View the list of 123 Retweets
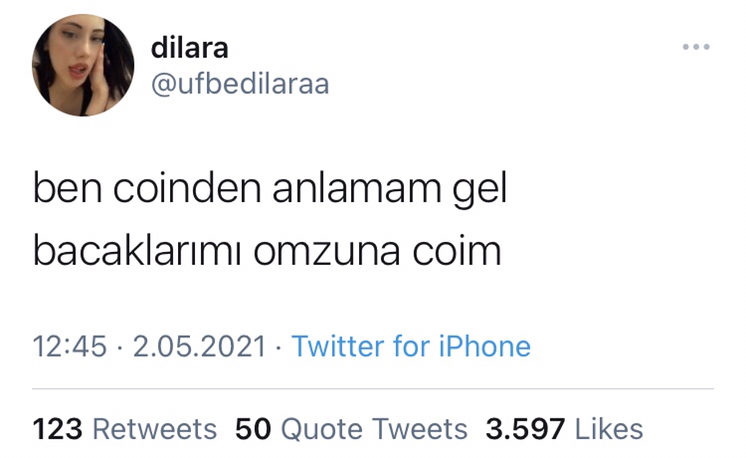The image size is (746, 458). [125, 429]
